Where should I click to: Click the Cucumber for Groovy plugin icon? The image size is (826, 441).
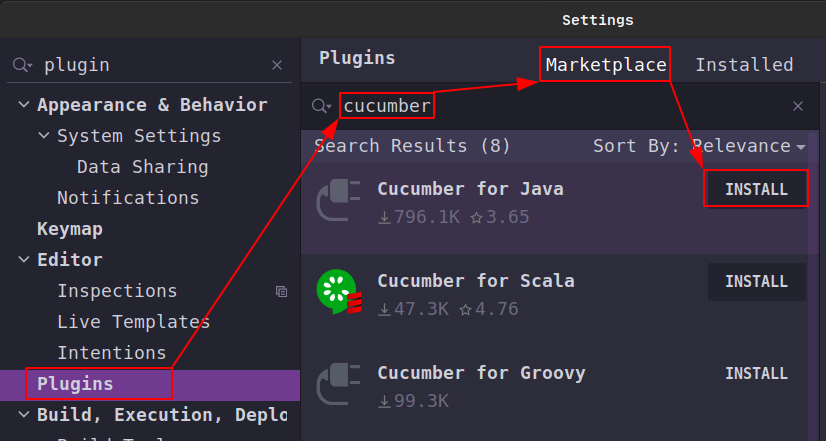coord(339,386)
